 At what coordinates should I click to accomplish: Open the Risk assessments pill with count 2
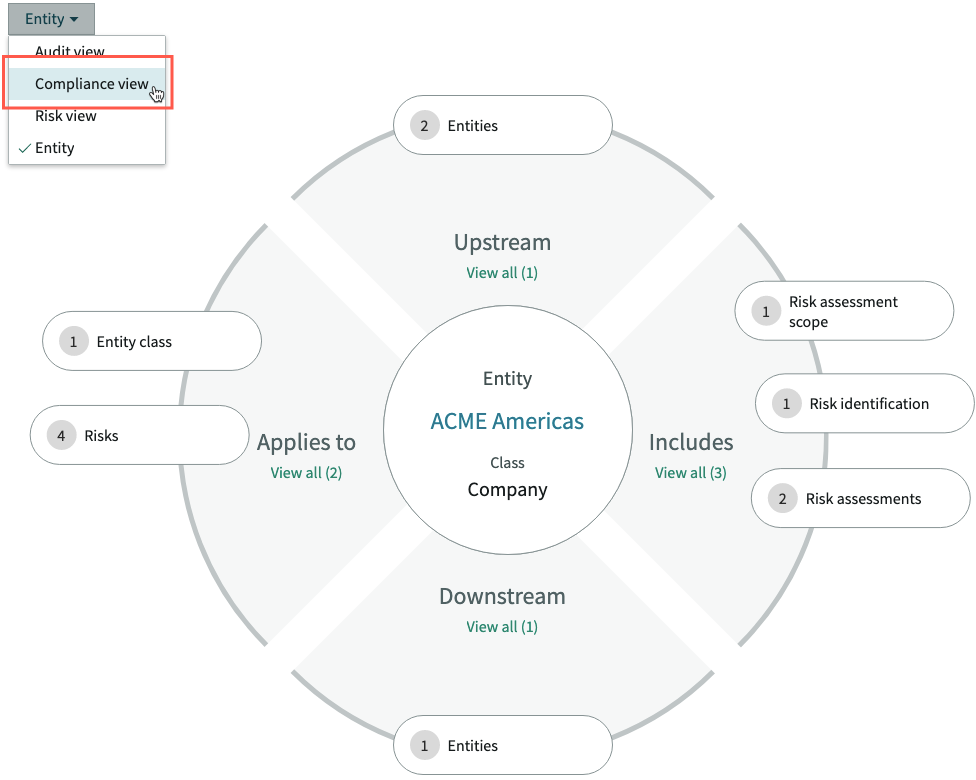[861, 498]
